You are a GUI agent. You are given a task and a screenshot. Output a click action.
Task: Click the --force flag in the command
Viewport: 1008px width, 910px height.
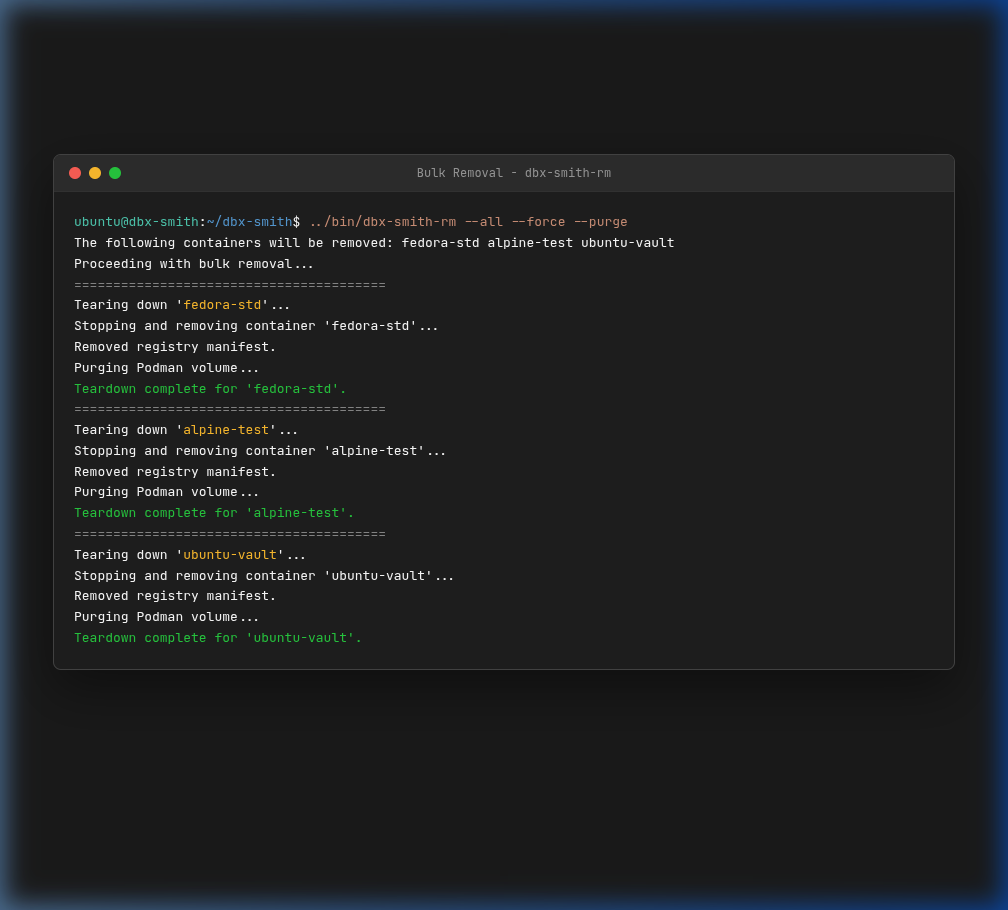pos(538,222)
